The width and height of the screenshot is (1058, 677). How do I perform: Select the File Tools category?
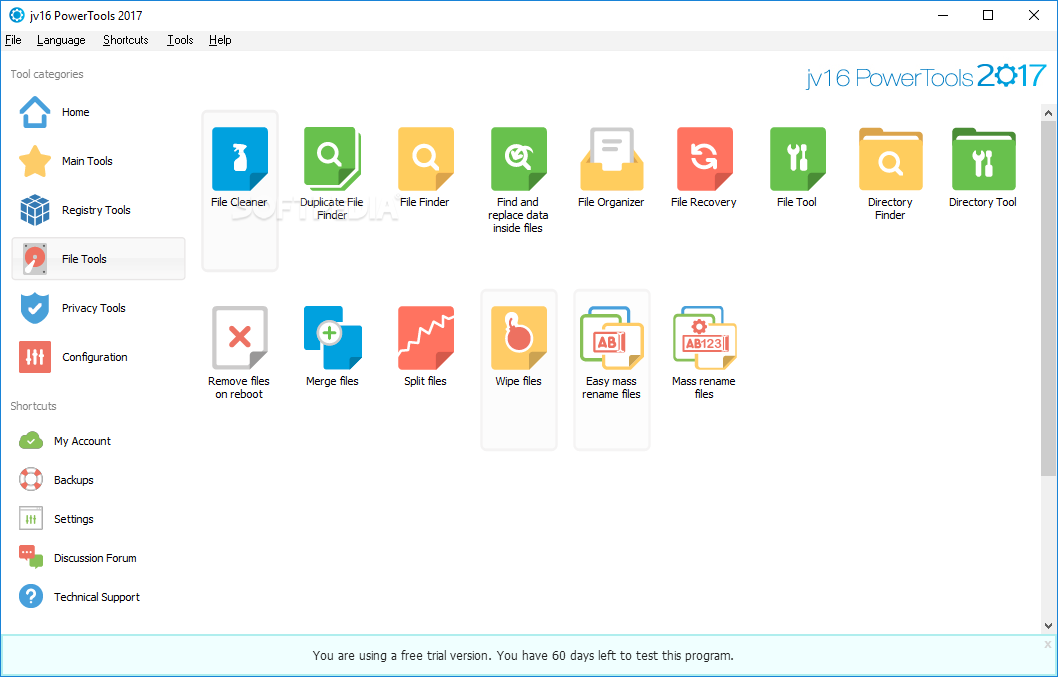pos(98,259)
